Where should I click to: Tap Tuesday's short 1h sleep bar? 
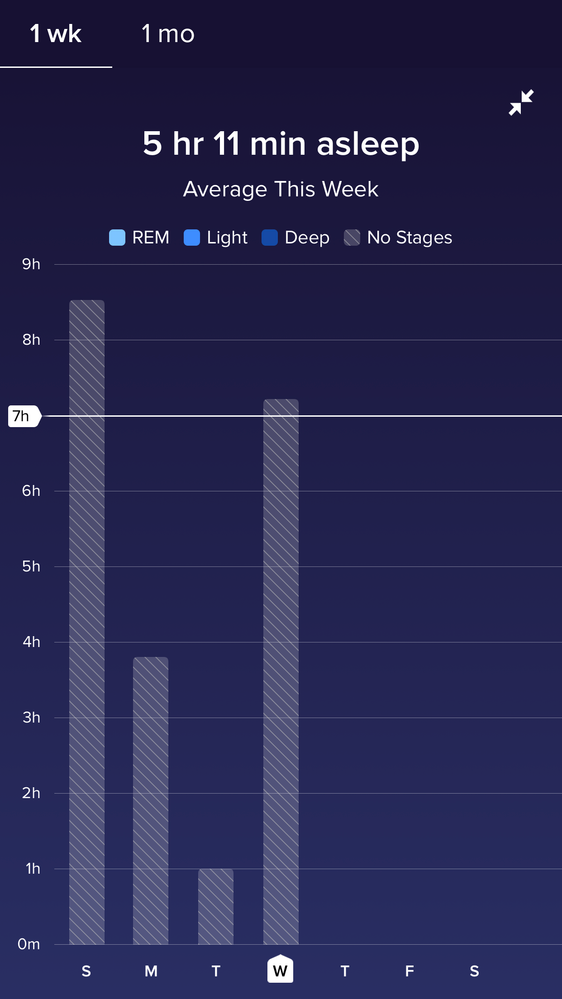pos(215,906)
